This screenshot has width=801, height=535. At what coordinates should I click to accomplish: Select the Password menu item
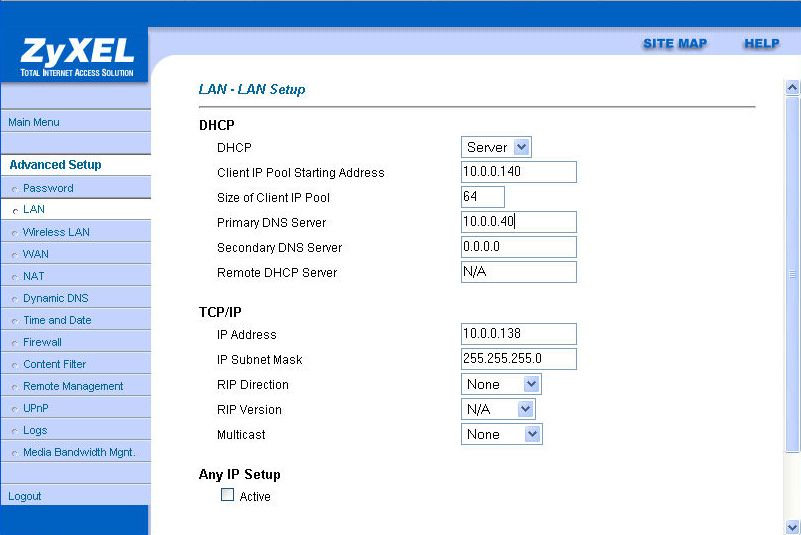[48, 188]
